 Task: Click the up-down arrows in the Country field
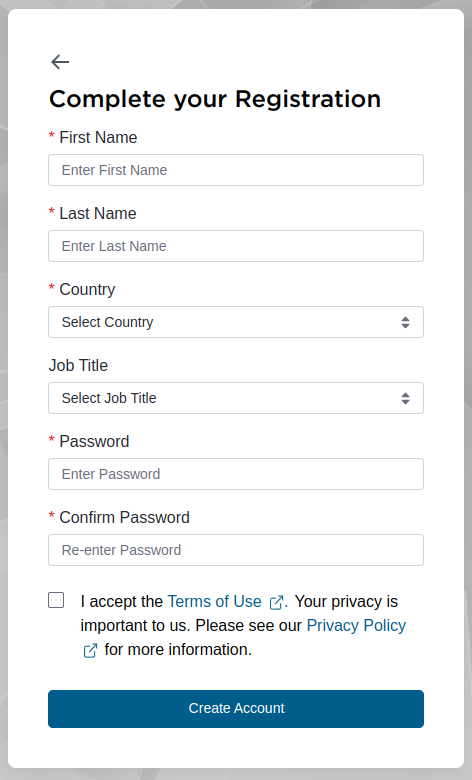405,322
